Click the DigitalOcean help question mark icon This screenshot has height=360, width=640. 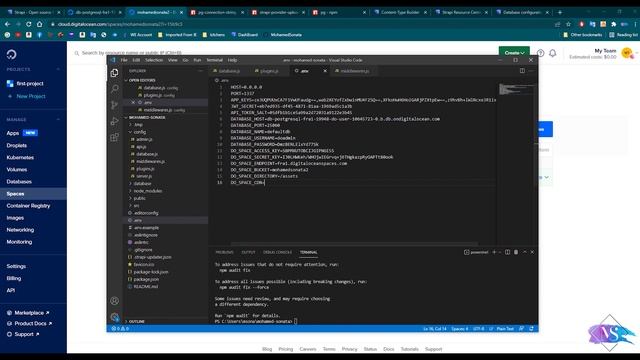click(540, 53)
